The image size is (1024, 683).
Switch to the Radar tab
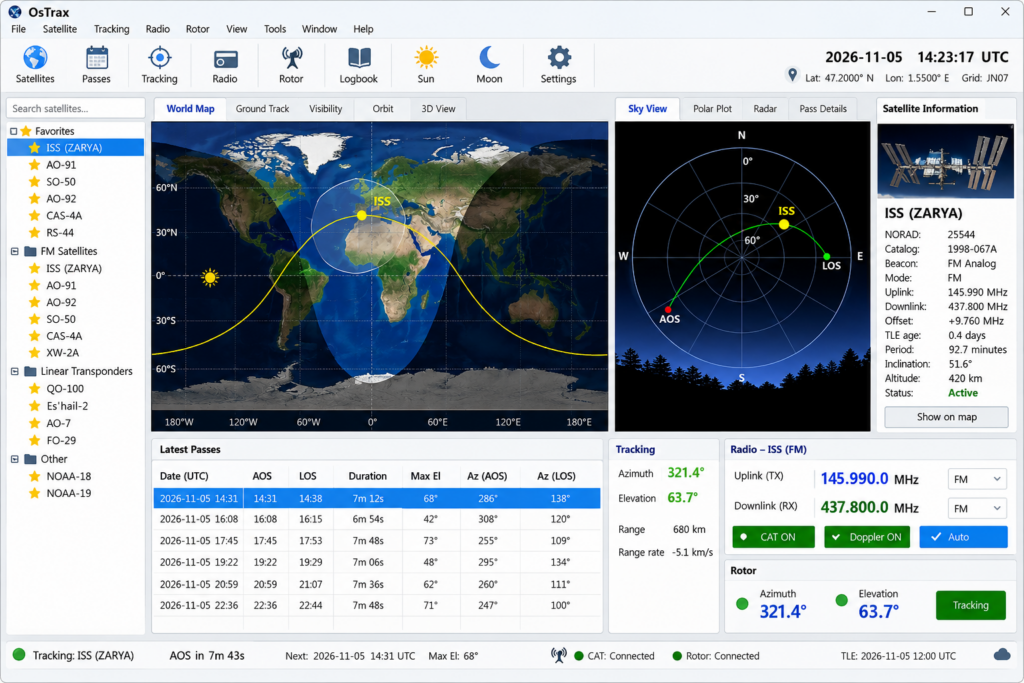pos(765,108)
